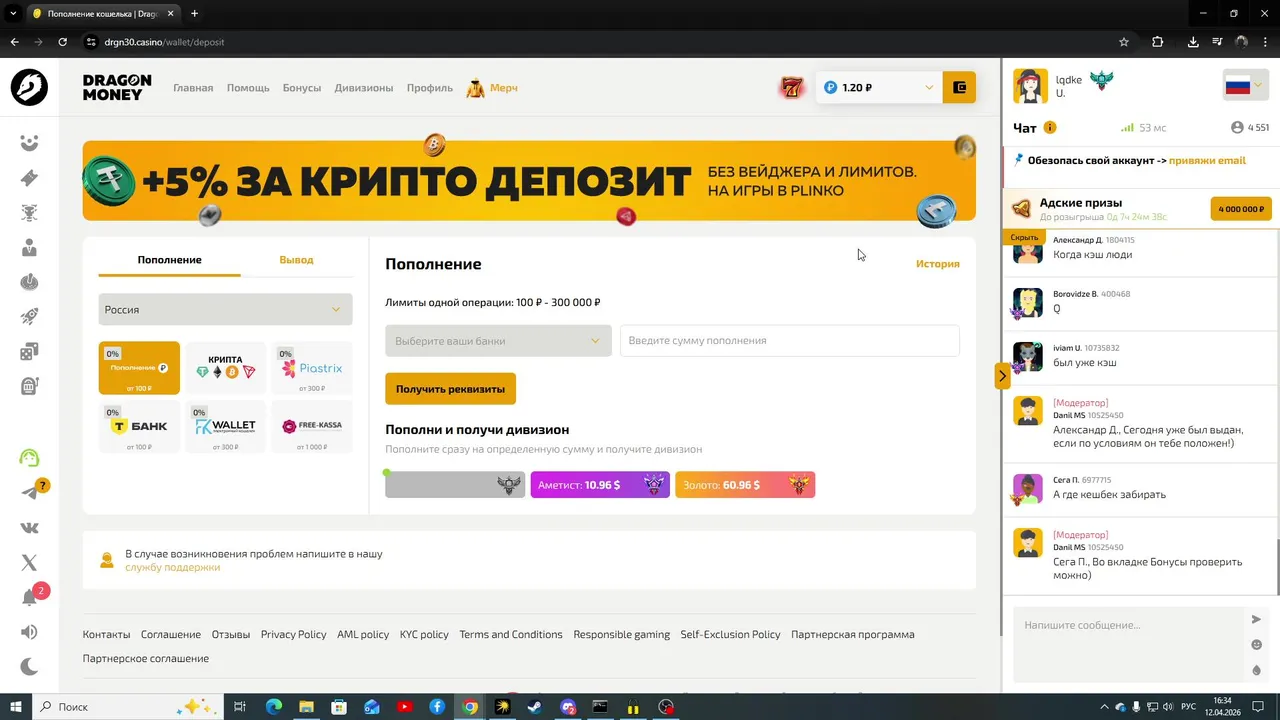The image size is (1280, 720).
Task: Select the Пополнение ₽ payment method
Action: (x=139, y=368)
